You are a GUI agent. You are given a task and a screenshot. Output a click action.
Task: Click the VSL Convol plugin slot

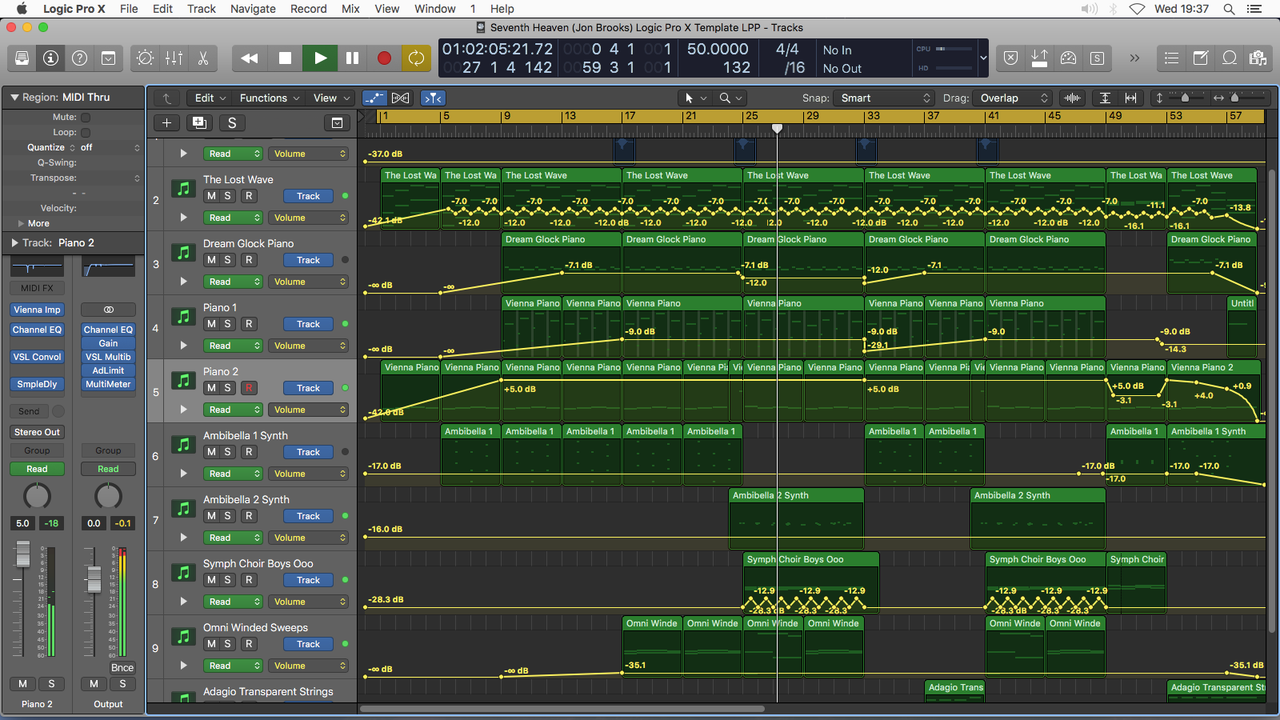37,357
